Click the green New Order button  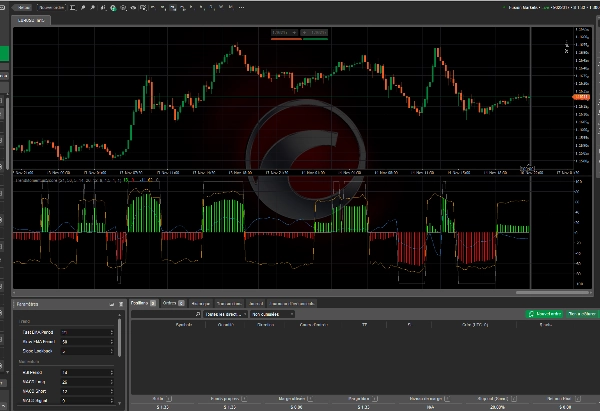click(x=544, y=314)
